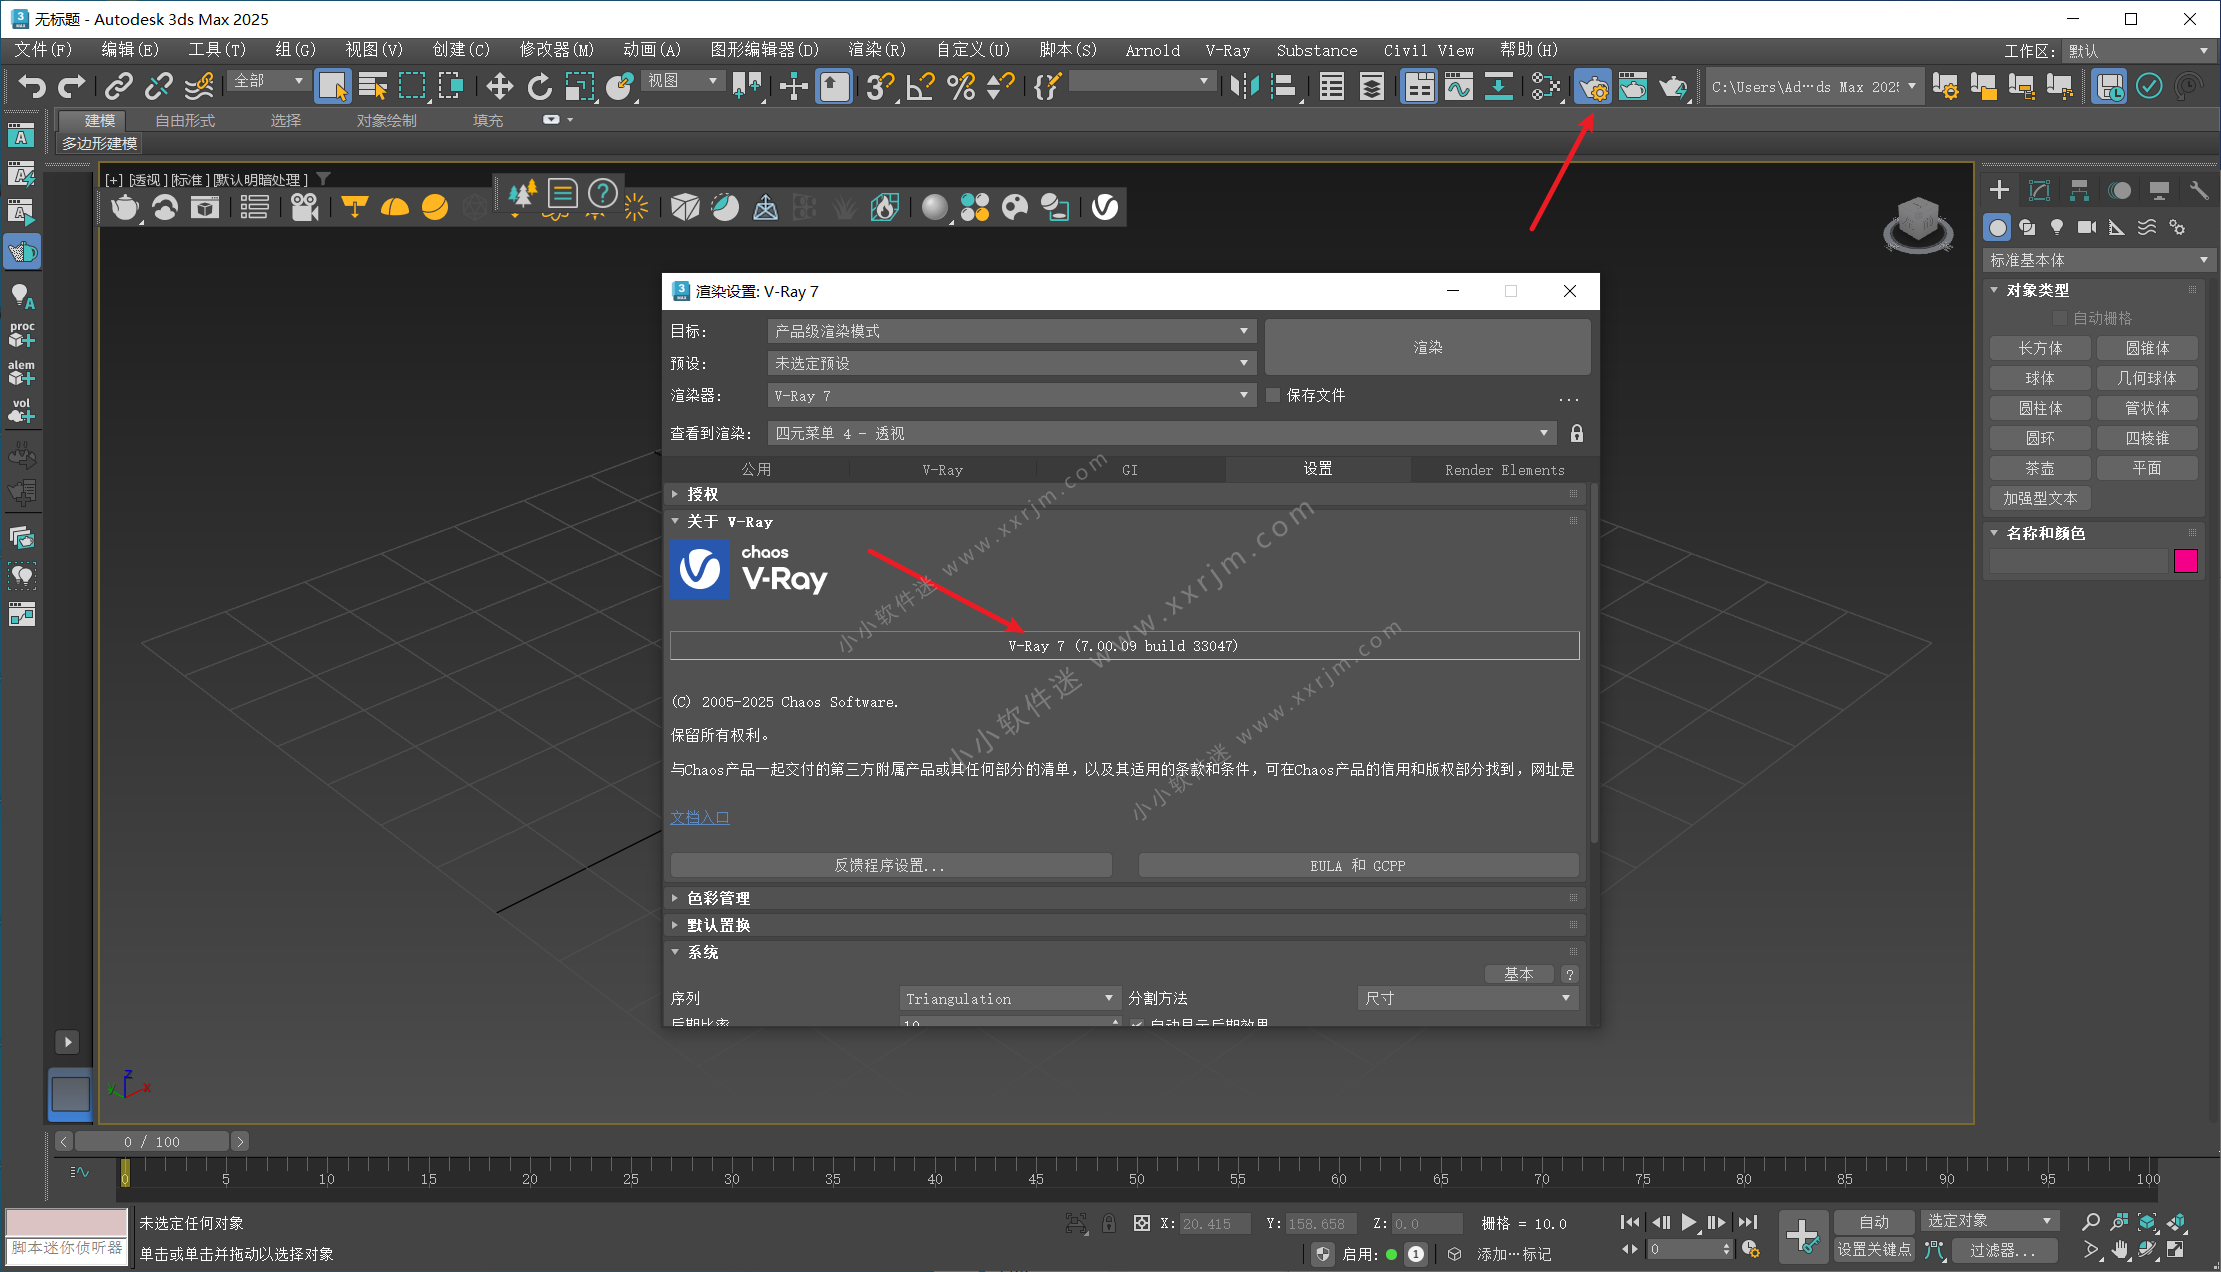Enable the 保存文件 checkbox
The height and width of the screenshot is (1272, 2221).
point(1273,395)
